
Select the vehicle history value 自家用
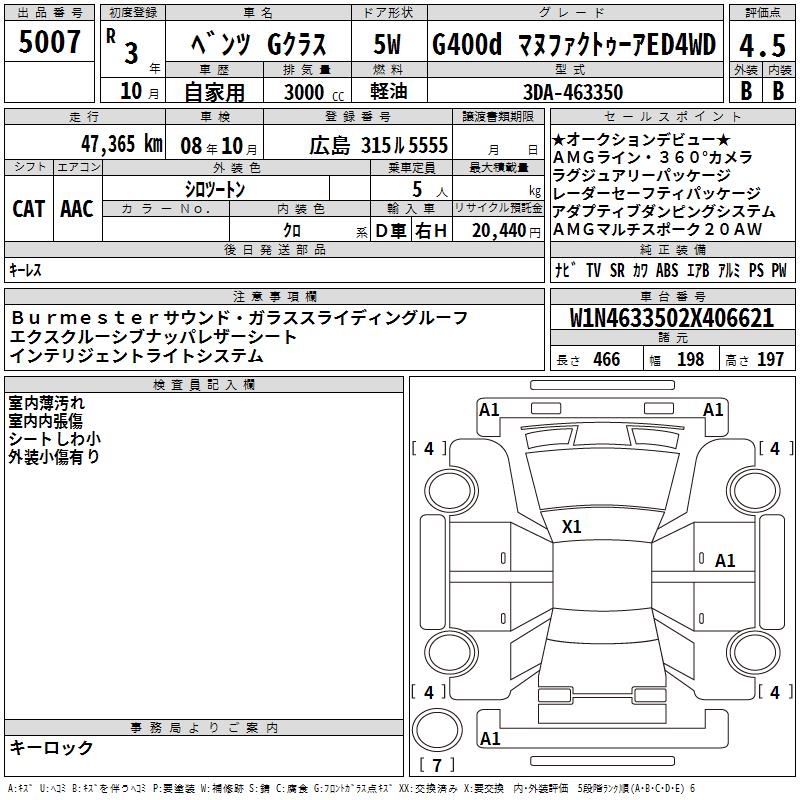coord(214,92)
